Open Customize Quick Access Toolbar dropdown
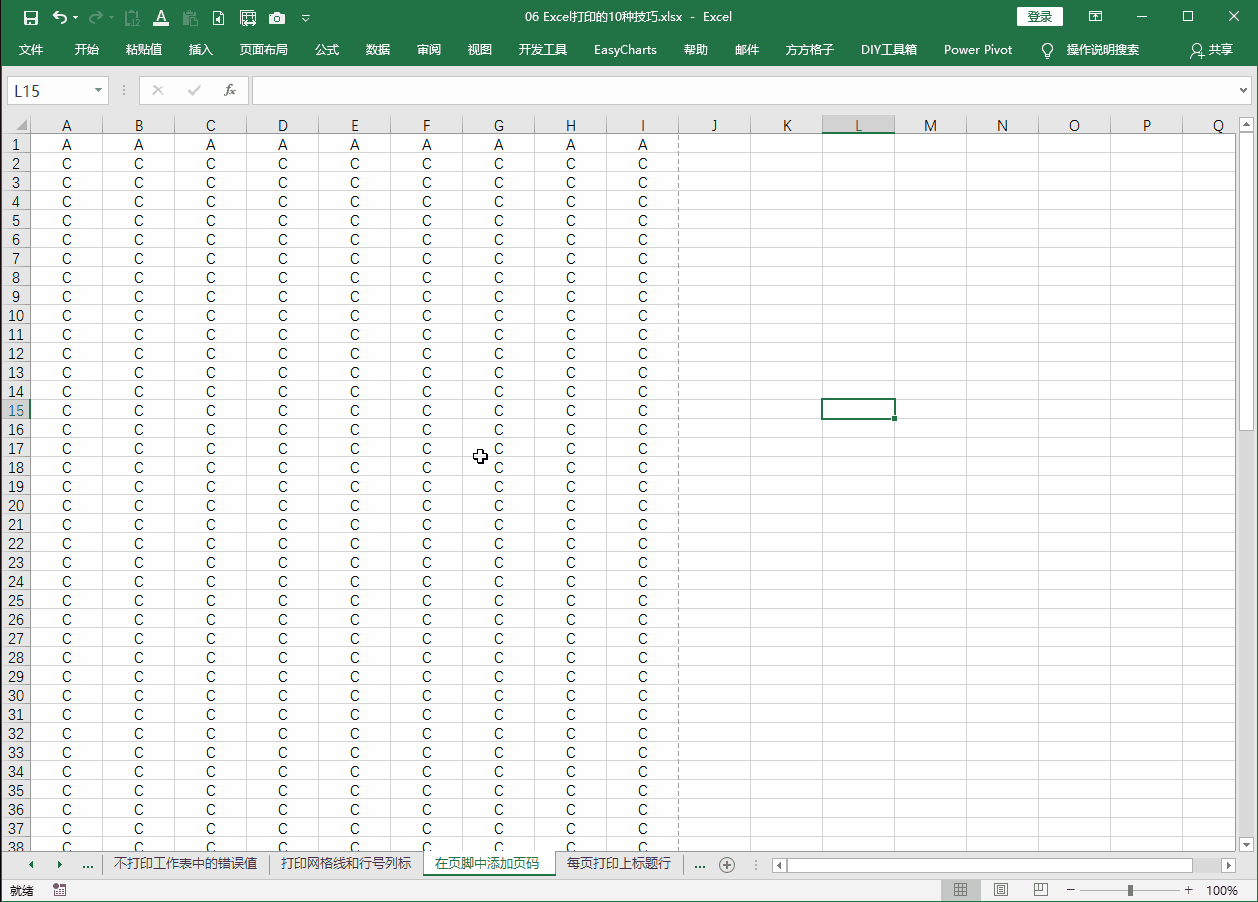The height and width of the screenshot is (902, 1258). 306,18
